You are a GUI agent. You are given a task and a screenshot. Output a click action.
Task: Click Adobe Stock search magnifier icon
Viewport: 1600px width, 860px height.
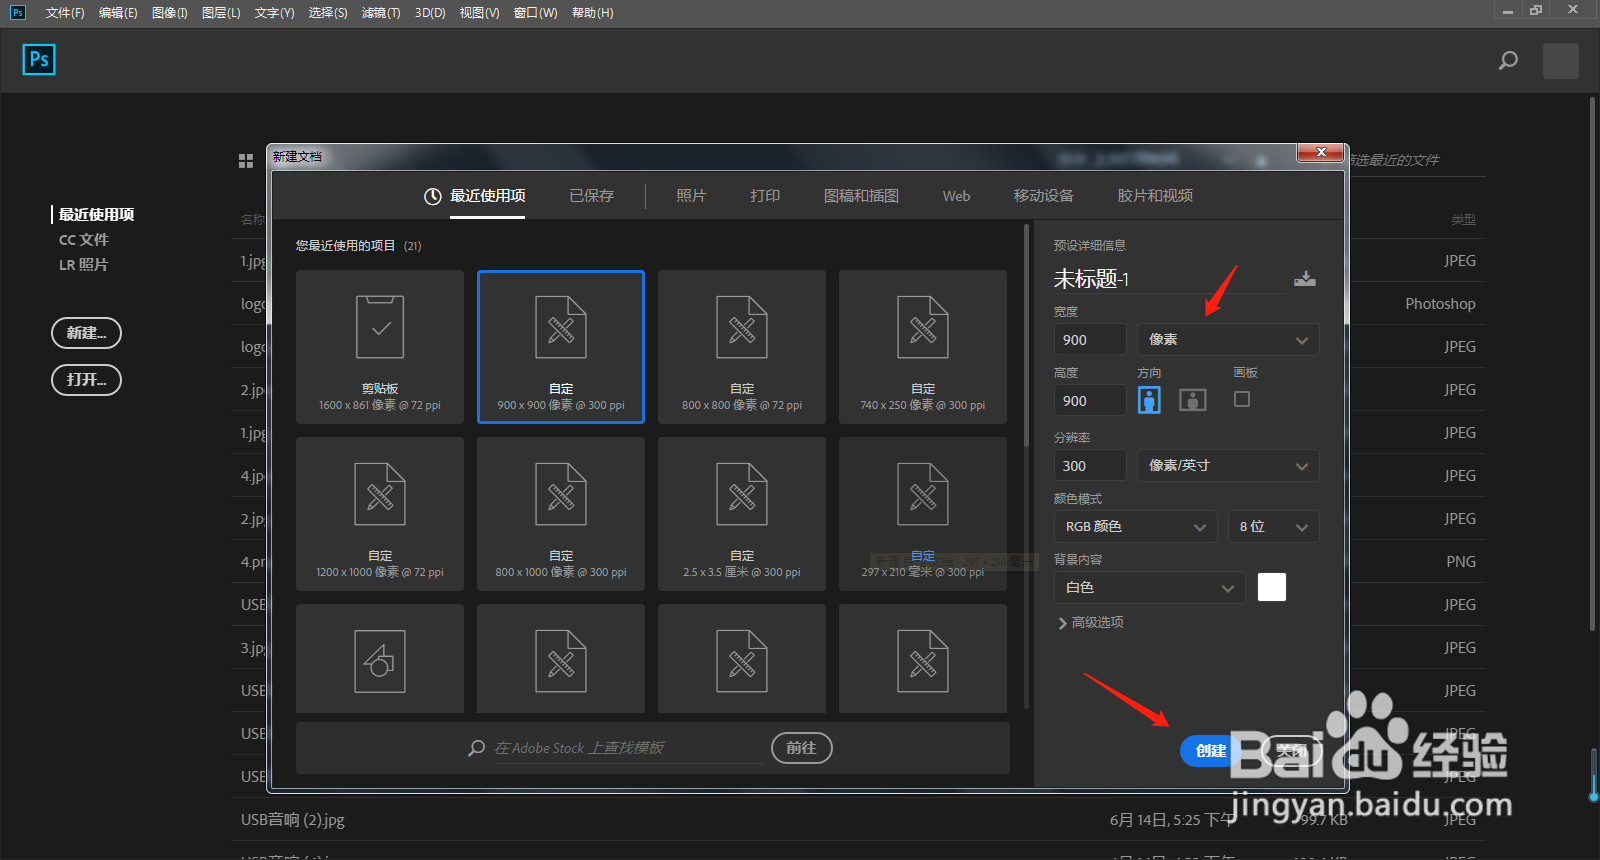(x=477, y=748)
